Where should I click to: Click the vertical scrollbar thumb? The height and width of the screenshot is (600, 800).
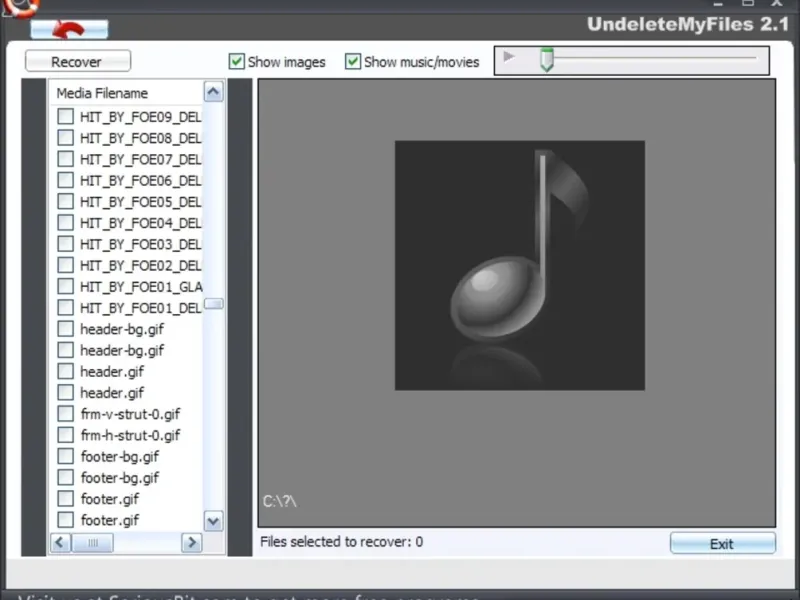pos(213,304)
